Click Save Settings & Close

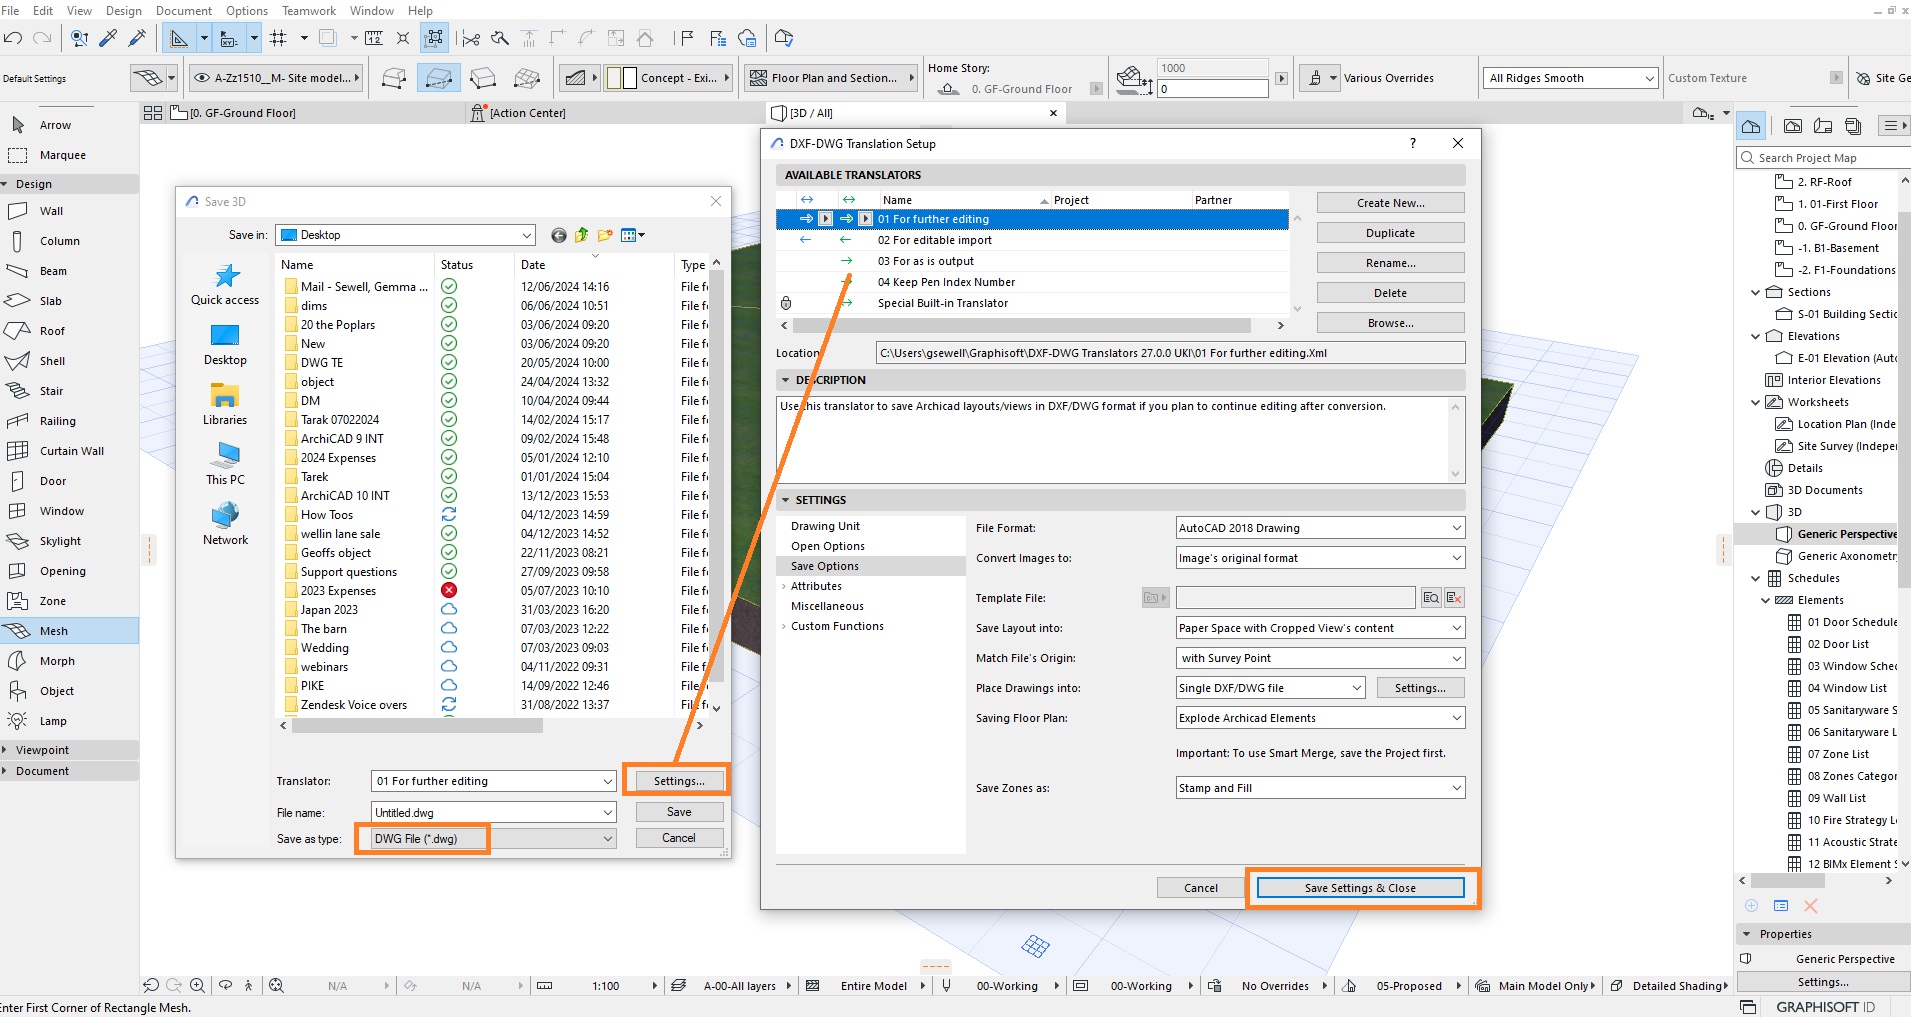(x=1359, y=887)
